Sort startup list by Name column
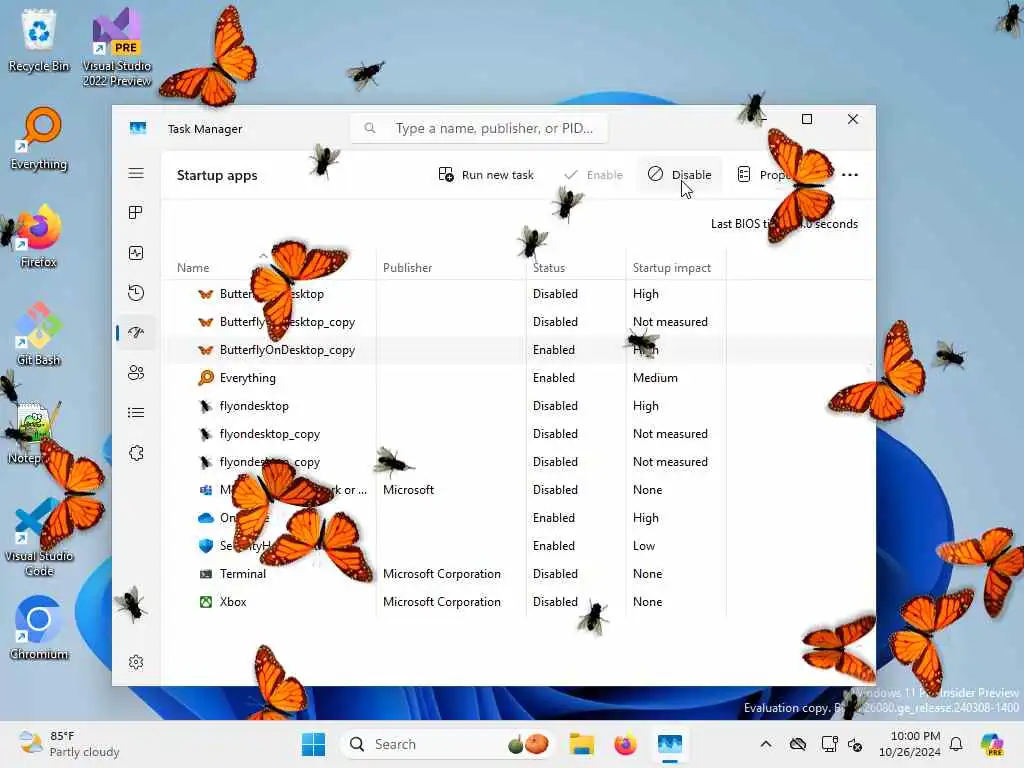Screen dimensions: 1024x768 (193, 268)
